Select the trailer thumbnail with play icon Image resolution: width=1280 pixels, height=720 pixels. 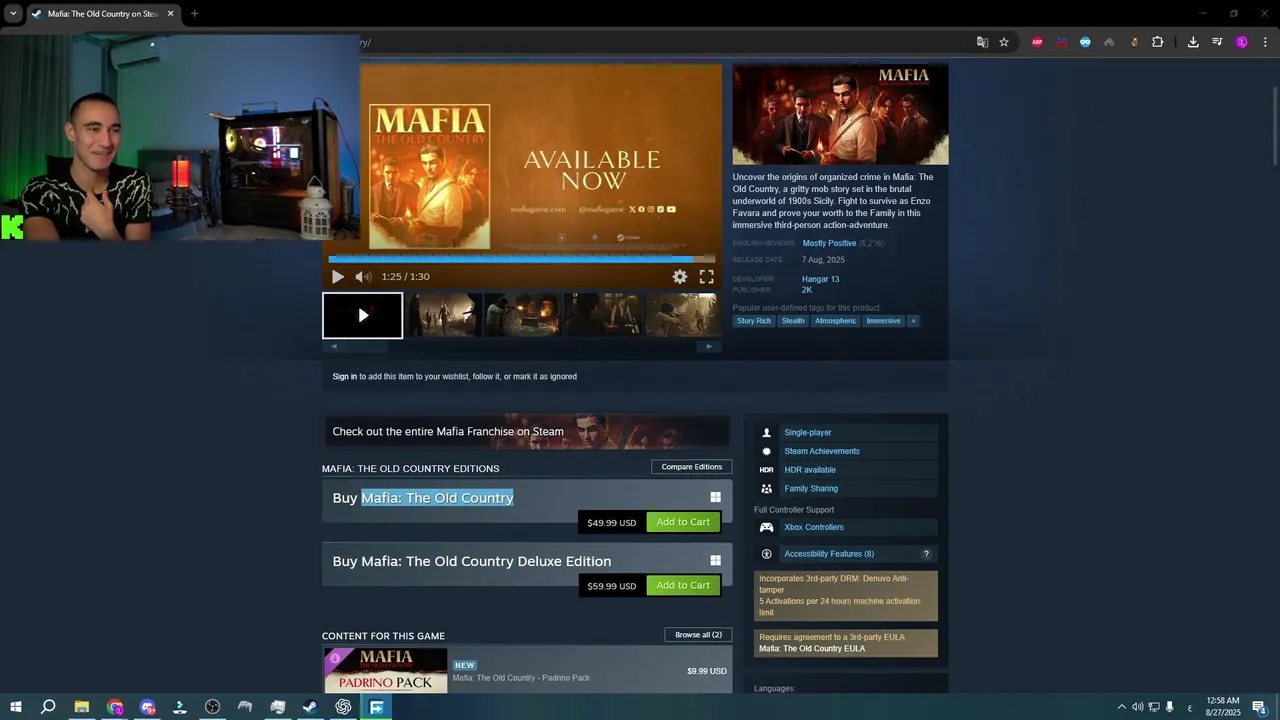(363, 315)
